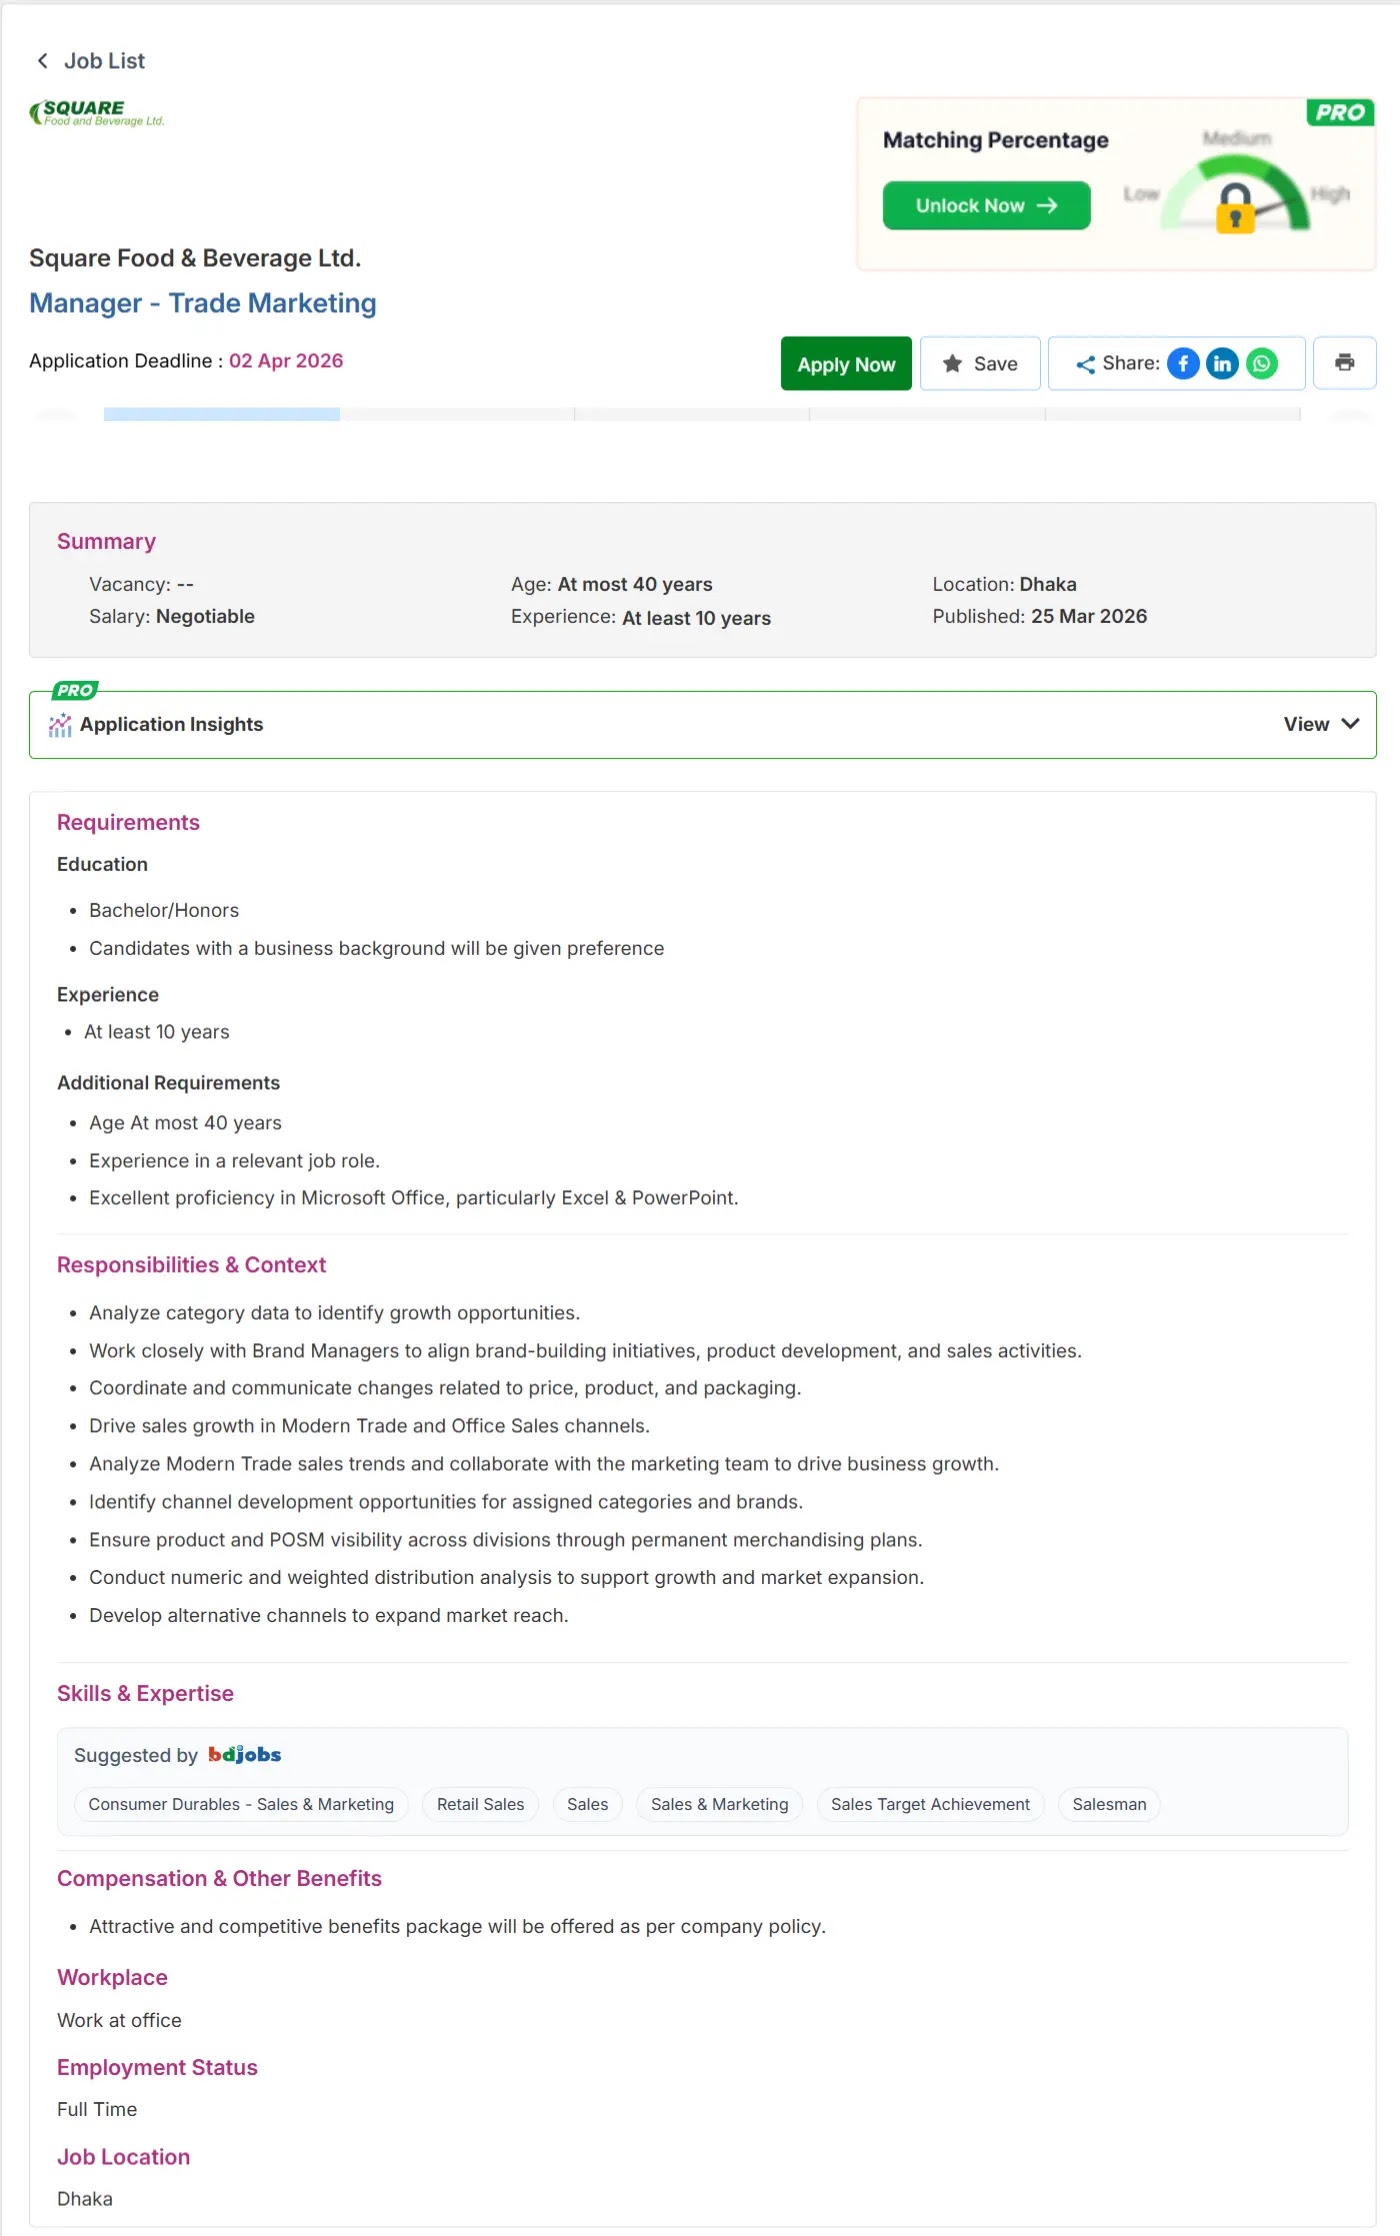Click the Application Insights chart icon
Screen dimensions: 1400x2236
[60, 725]
